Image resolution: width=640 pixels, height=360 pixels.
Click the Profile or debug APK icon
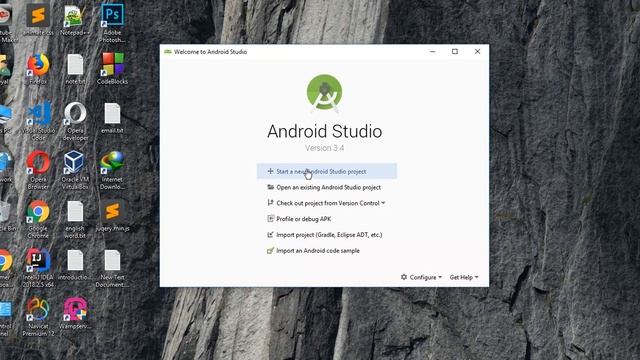270,218
